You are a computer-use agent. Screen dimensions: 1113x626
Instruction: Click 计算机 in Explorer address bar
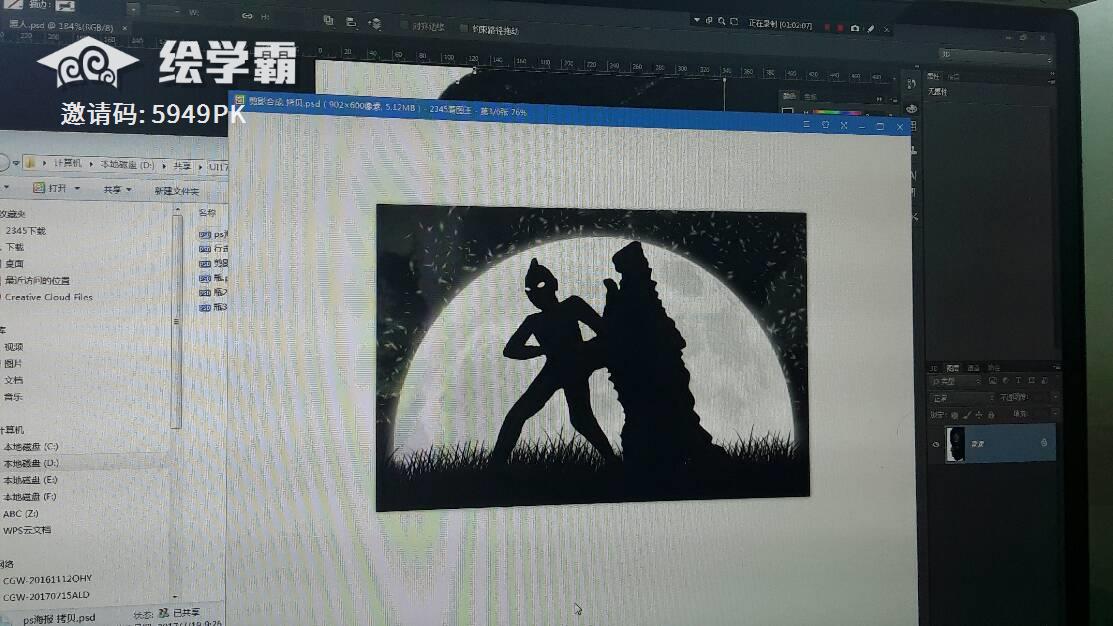67,163
